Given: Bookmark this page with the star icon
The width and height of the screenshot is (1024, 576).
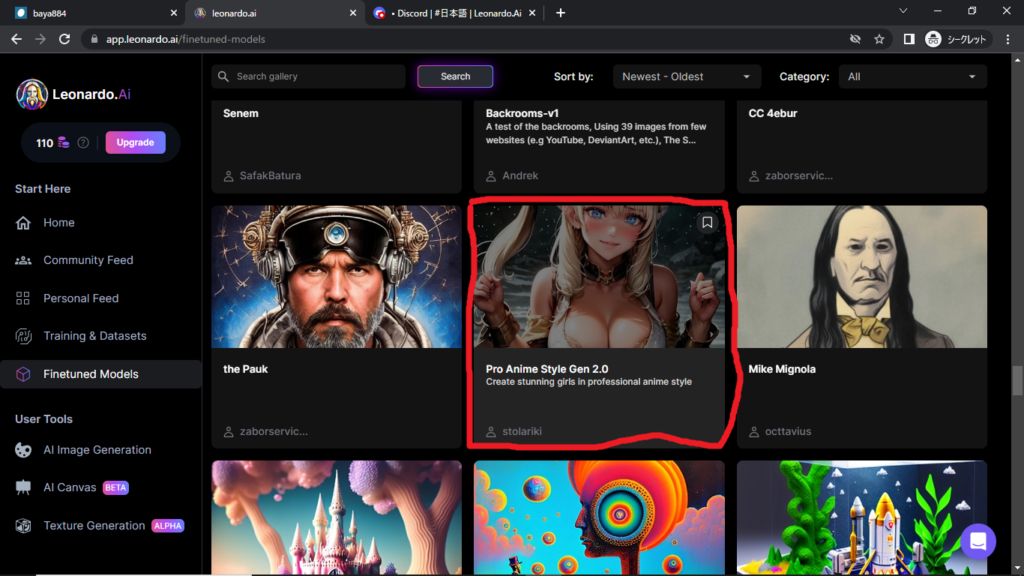Looking at the screenshot, I should coord(879,39).
